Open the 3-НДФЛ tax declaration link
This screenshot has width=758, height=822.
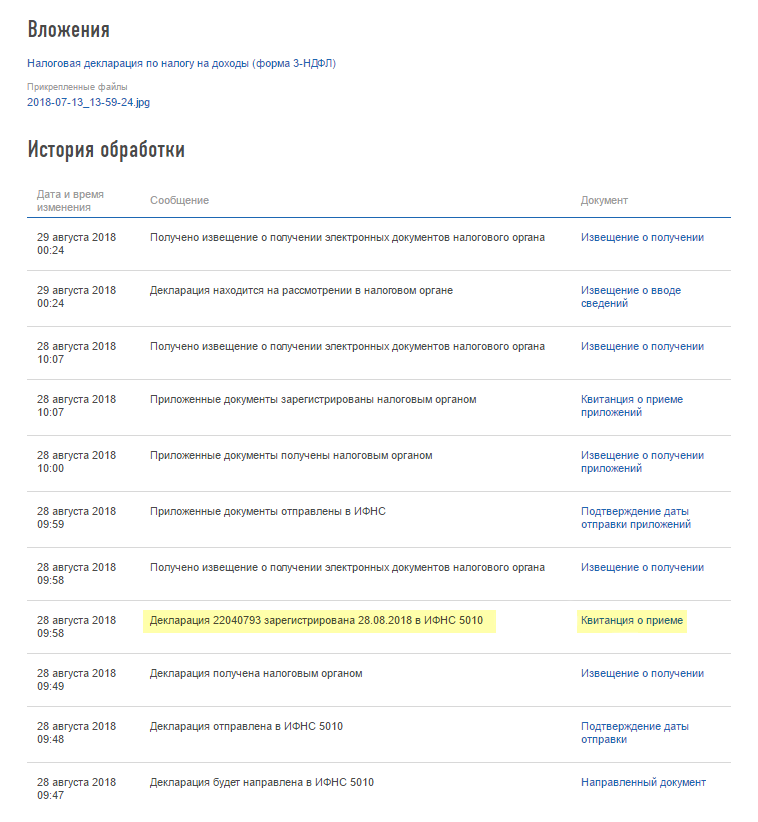(x=181, y=63)
